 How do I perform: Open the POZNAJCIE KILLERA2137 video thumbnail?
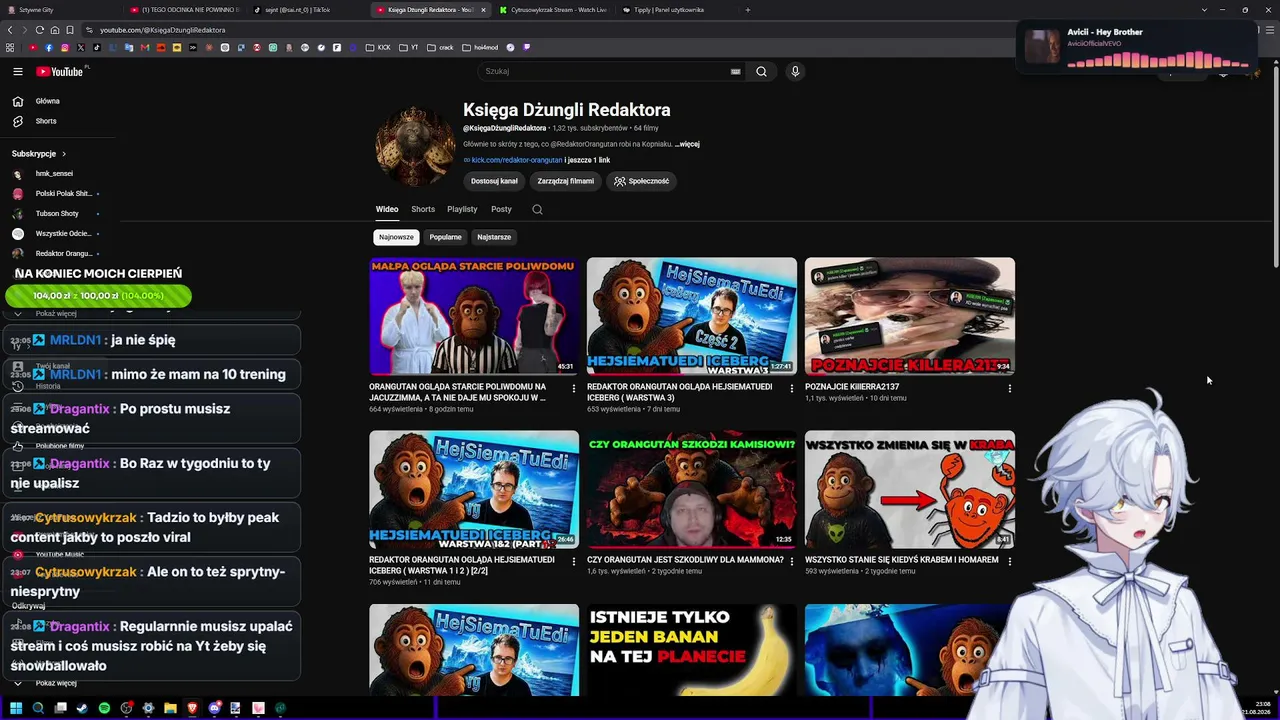pos(910,316)
